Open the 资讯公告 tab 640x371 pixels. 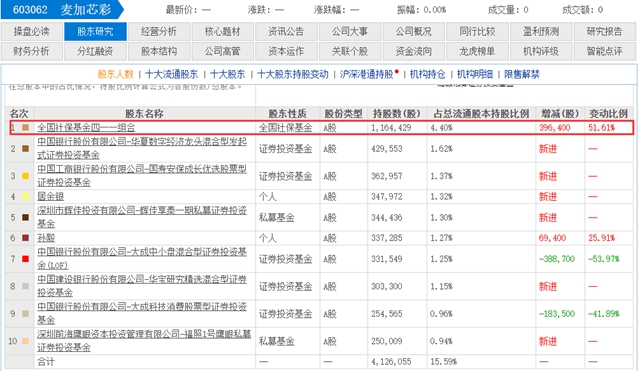[286, 31]
